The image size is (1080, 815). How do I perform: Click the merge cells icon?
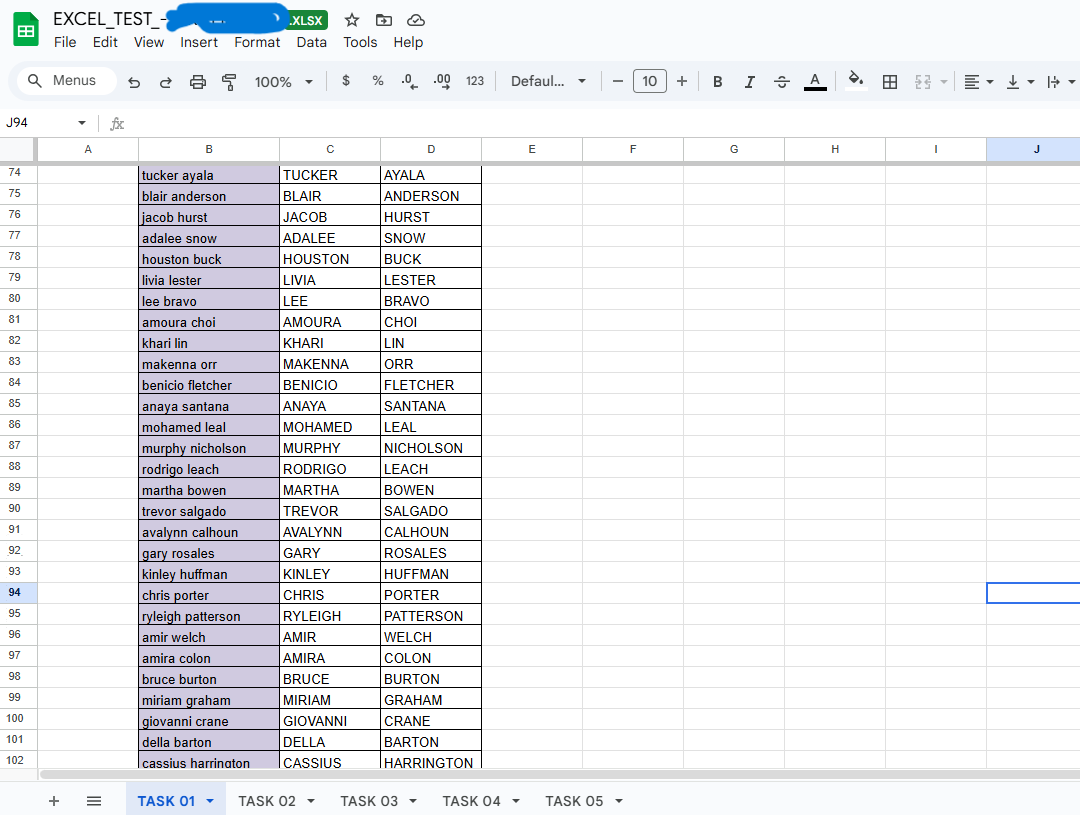pos(923,82)
